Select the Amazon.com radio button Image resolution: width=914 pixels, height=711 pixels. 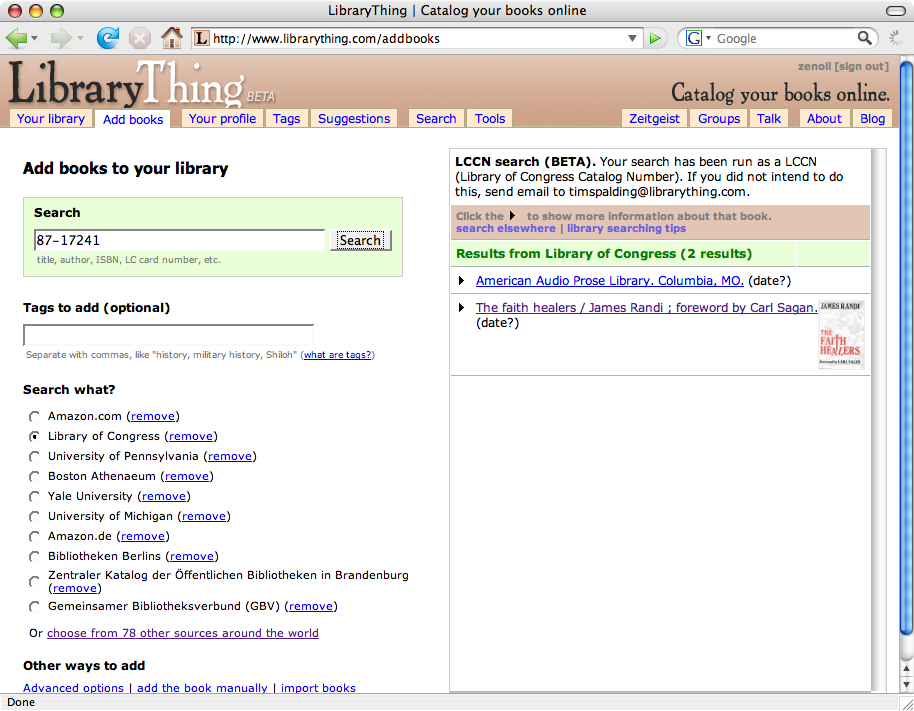34,416
